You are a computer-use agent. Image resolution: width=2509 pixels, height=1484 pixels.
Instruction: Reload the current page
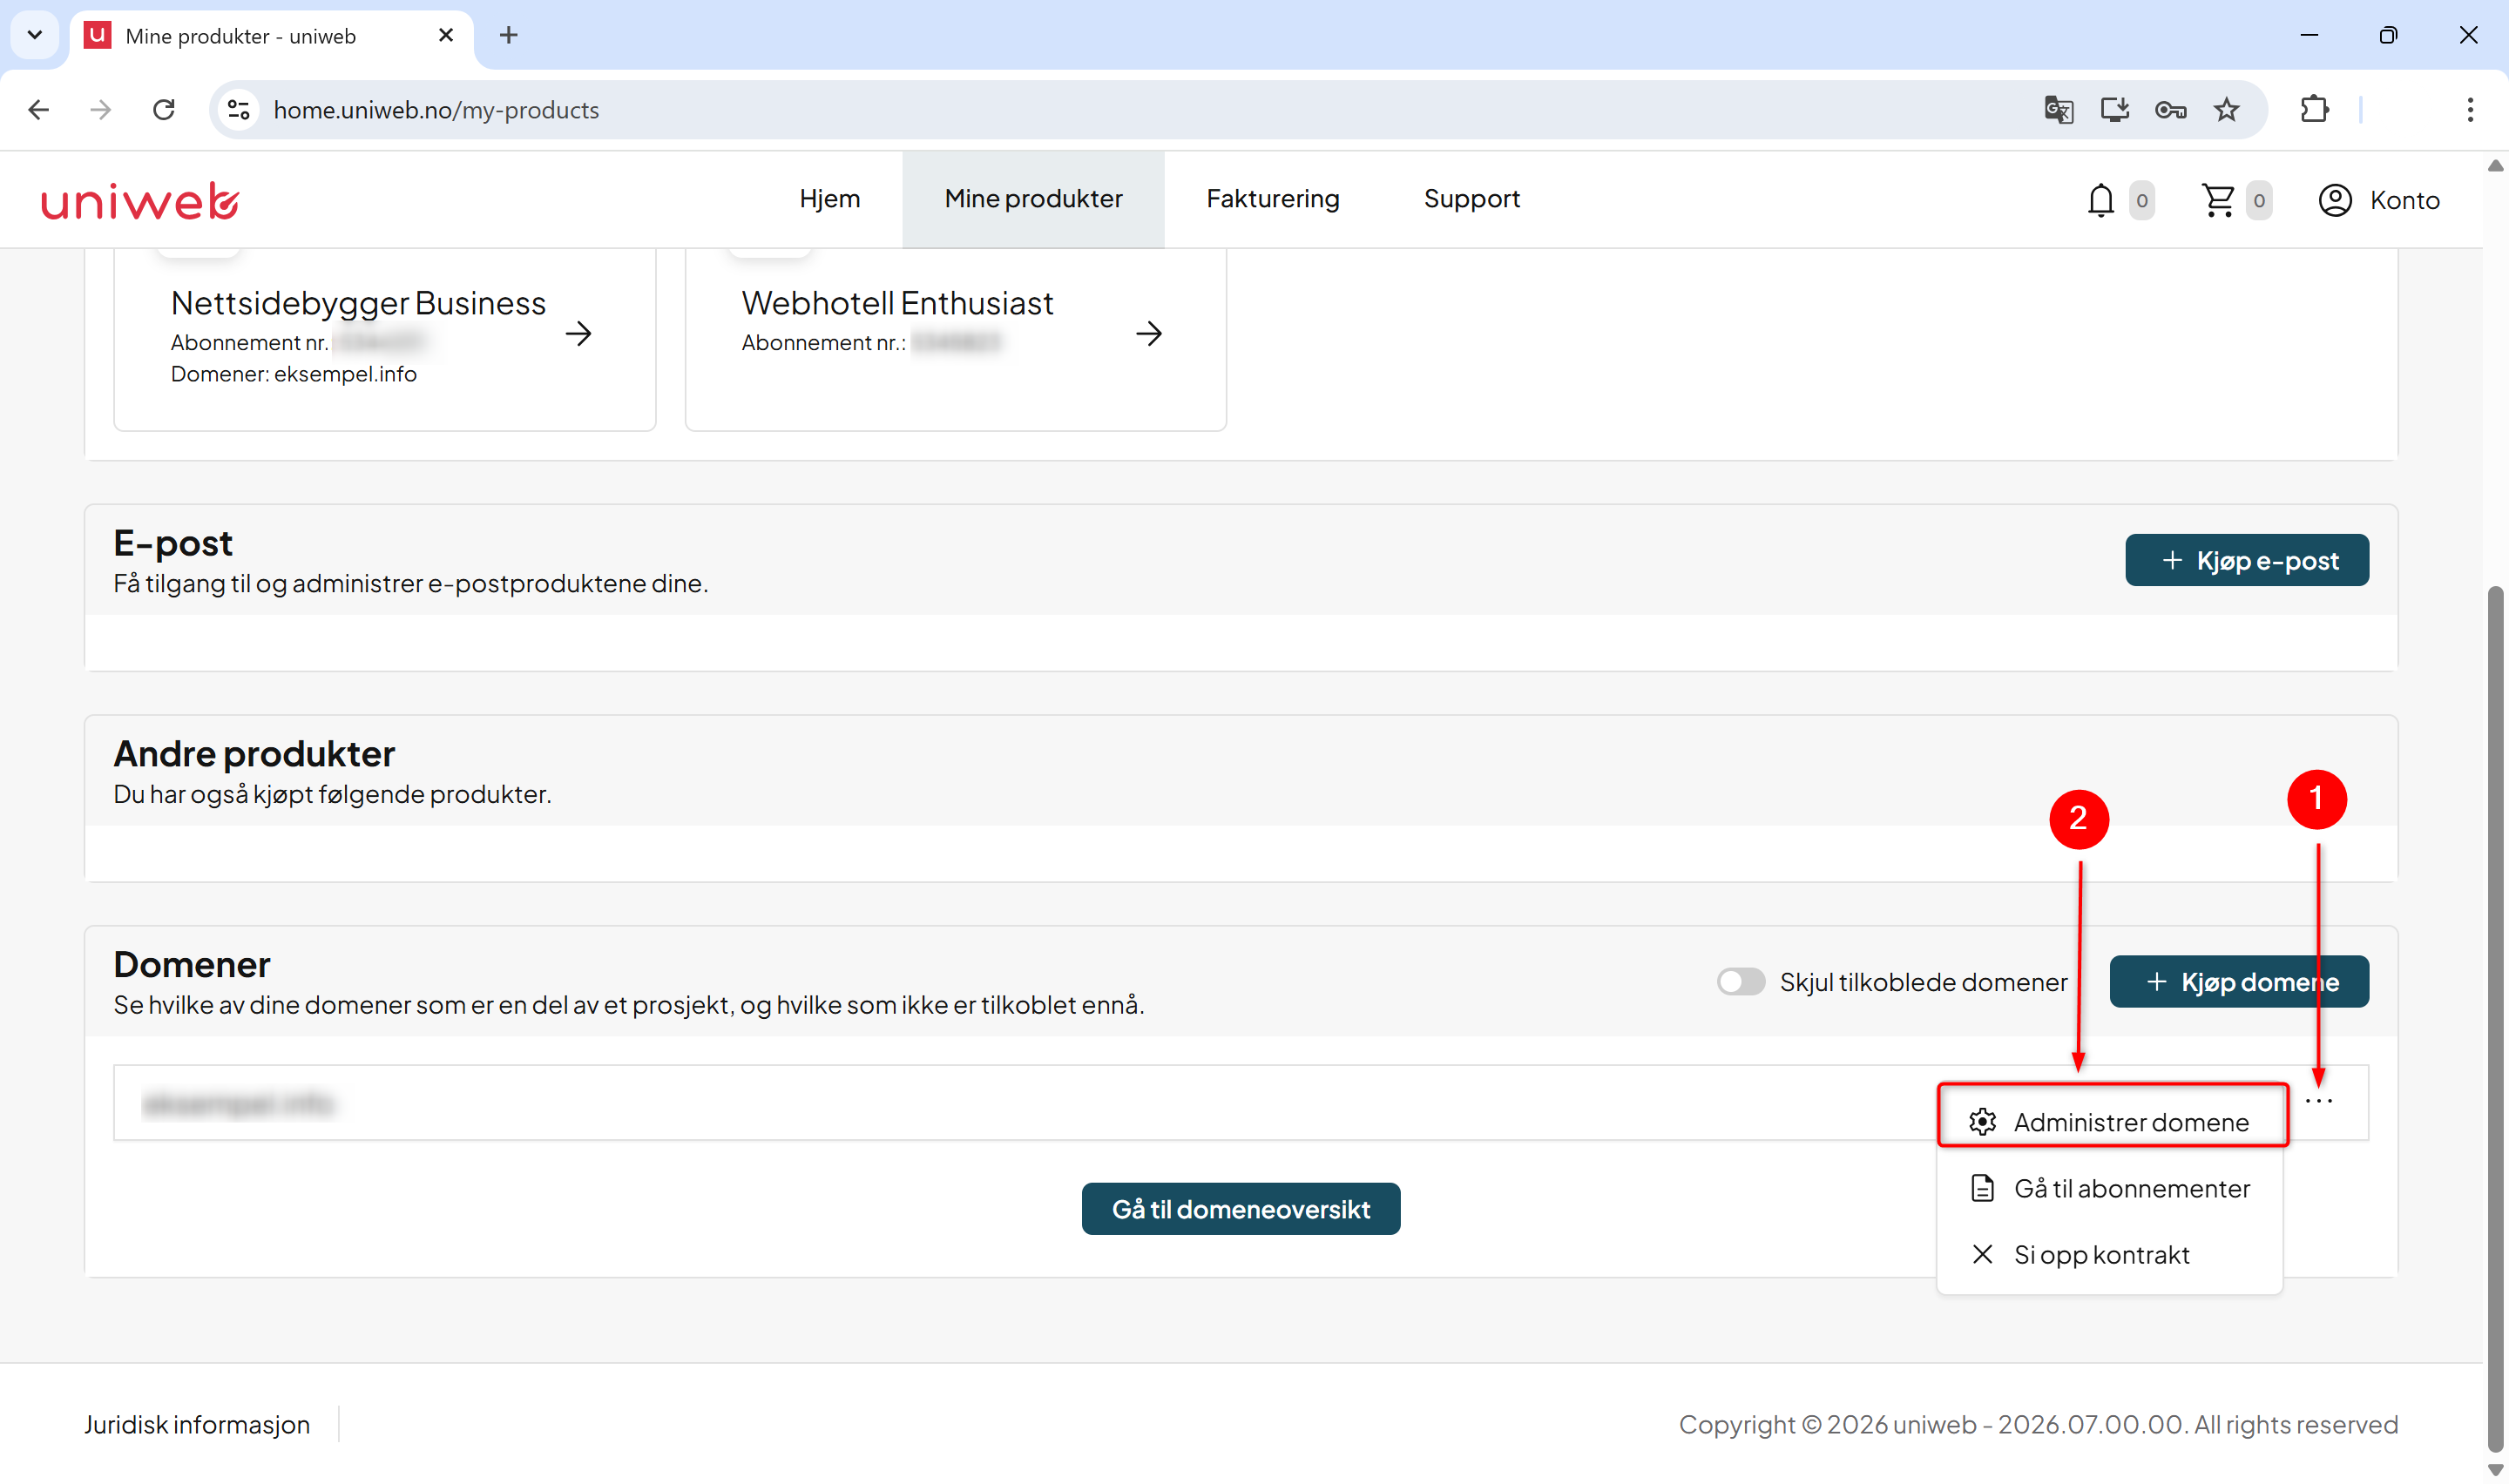click(164, 110)
